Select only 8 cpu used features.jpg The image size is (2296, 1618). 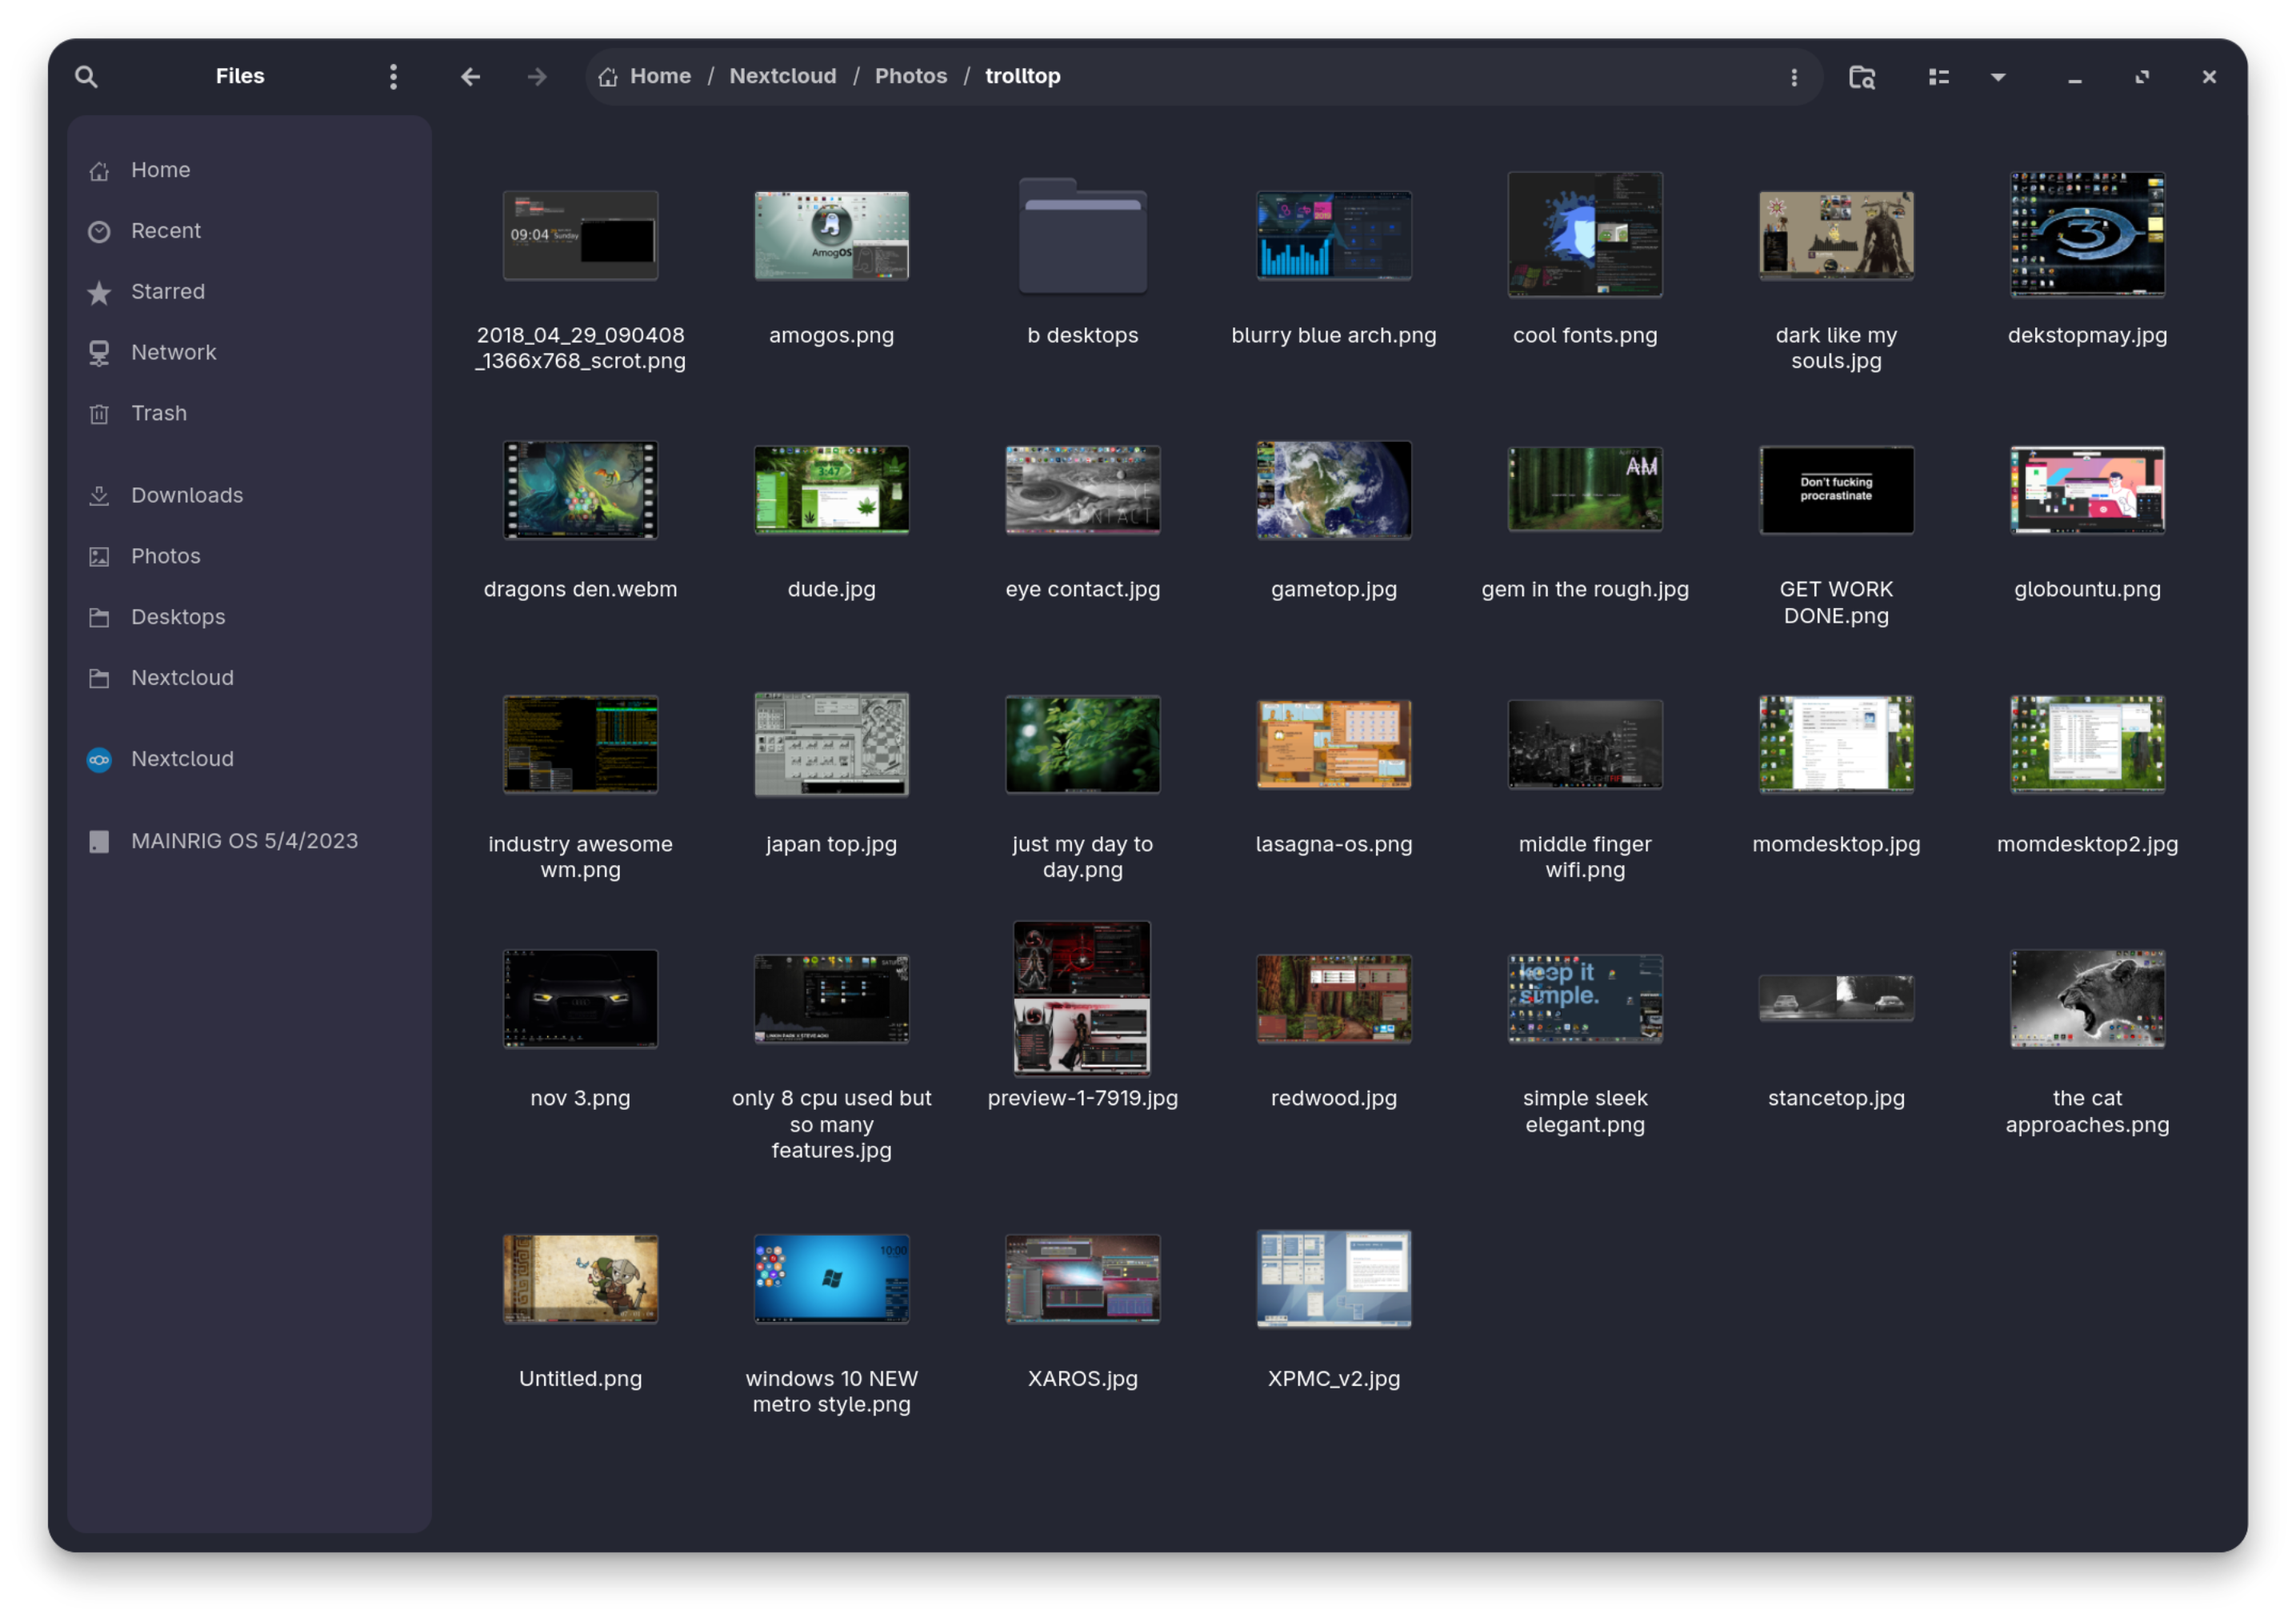[831, 999]
